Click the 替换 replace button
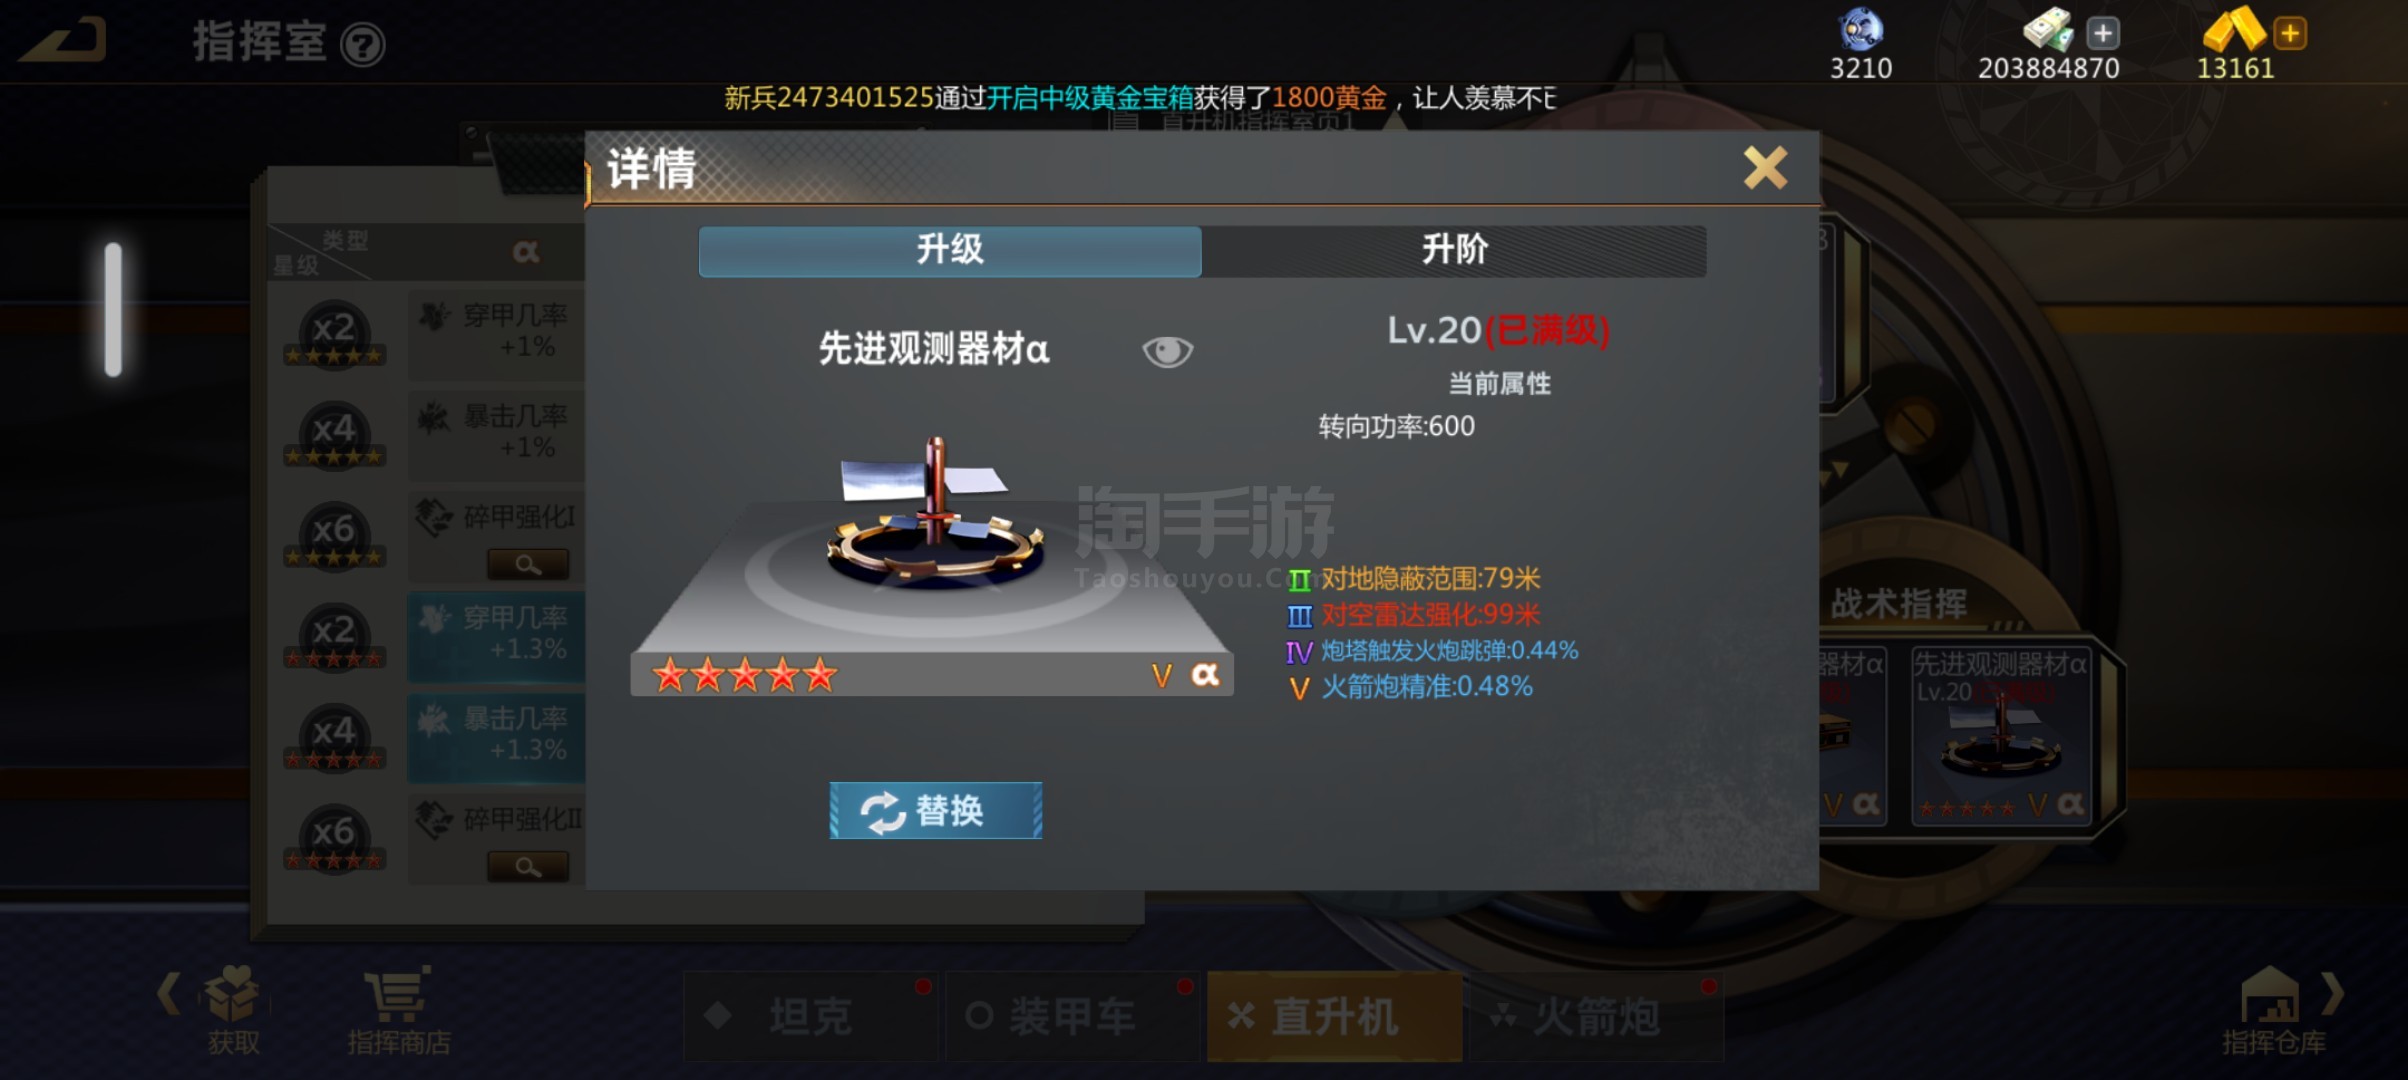Screen dimensions: 2408x1080 [936, 810]
